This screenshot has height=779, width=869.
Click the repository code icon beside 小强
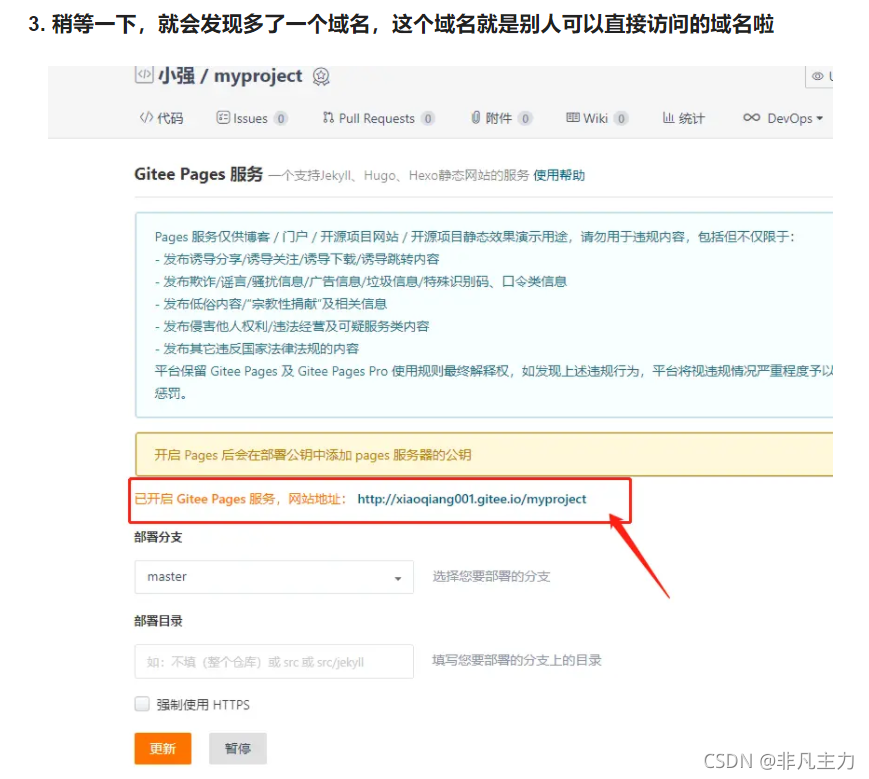pos(144,75)
